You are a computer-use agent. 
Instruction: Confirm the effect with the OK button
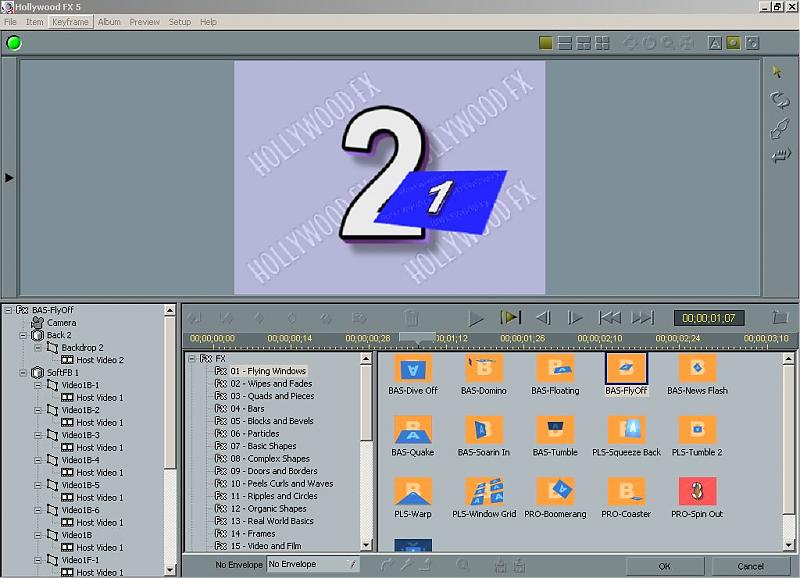[x=665, y=566]
